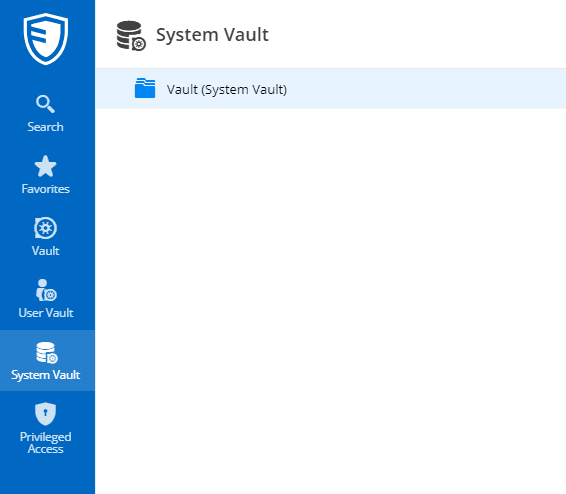Click the Privileged Access label
566x494 pixels.
pos(45,443)
